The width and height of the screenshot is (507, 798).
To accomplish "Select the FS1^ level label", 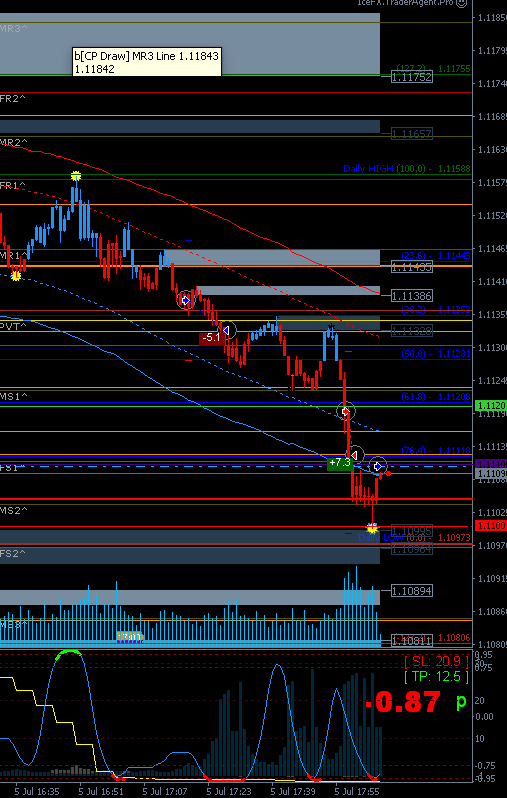I will 13,467.
